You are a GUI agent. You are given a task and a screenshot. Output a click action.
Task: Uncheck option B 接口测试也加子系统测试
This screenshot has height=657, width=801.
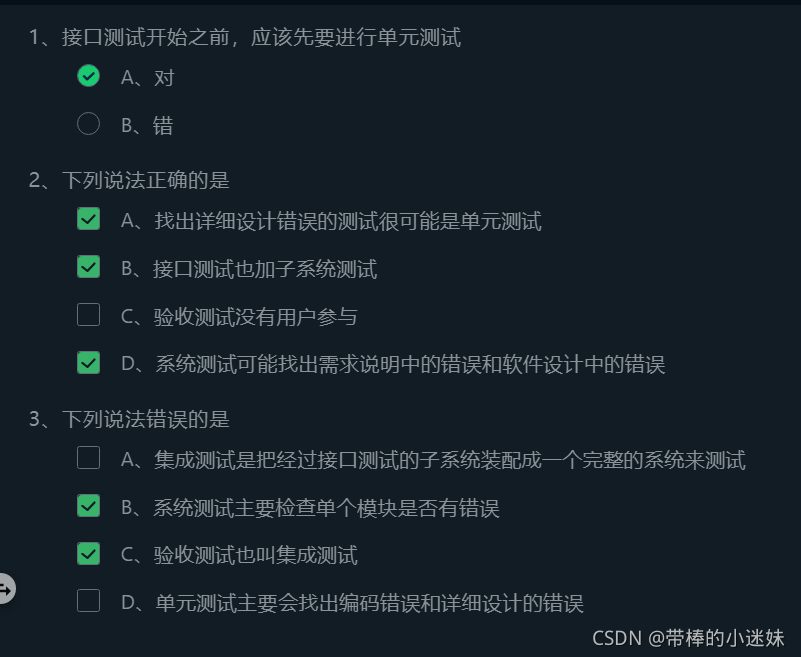pyautogui.click(x=88, y=267)
